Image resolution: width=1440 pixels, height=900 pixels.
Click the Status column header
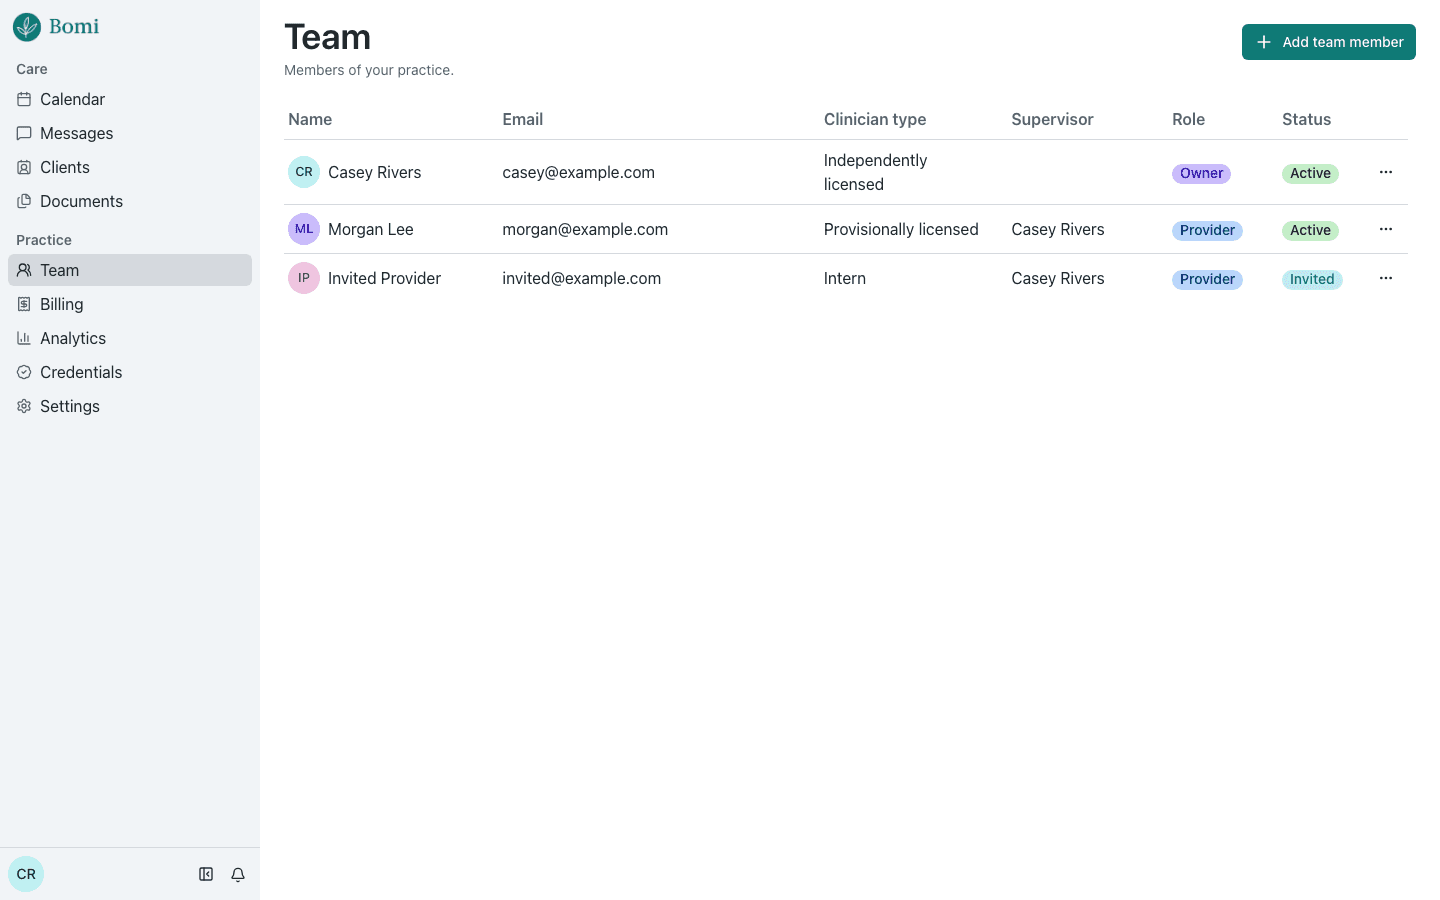(x=1306, y=119)
